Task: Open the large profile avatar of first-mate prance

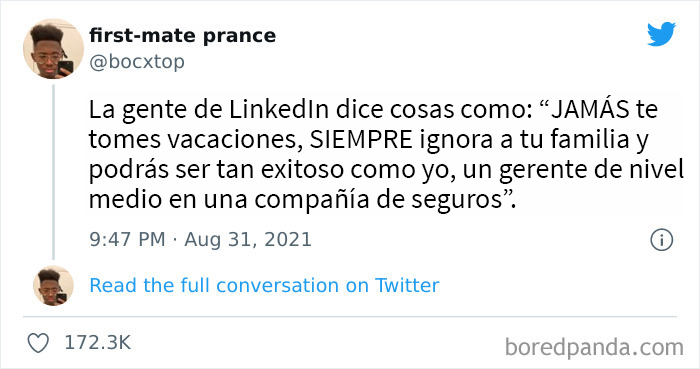Action: (53, 49)
